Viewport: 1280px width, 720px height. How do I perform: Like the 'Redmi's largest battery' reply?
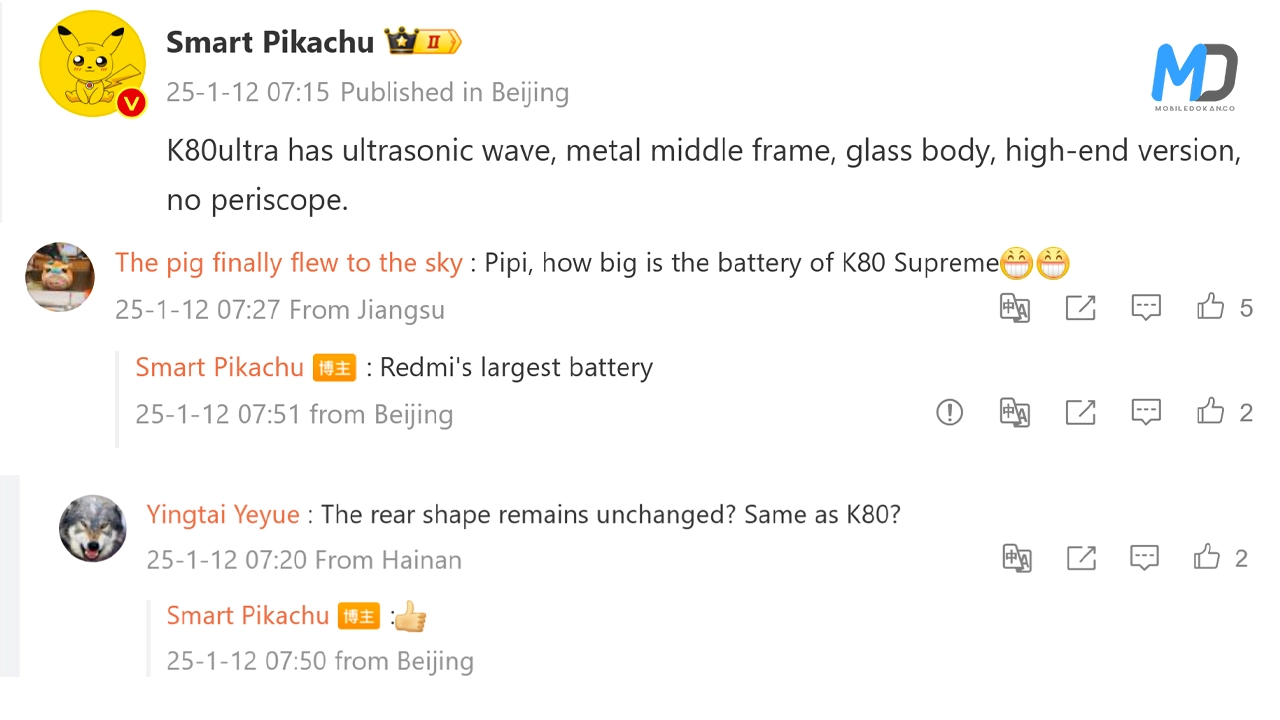click(x=1211, y=411)
